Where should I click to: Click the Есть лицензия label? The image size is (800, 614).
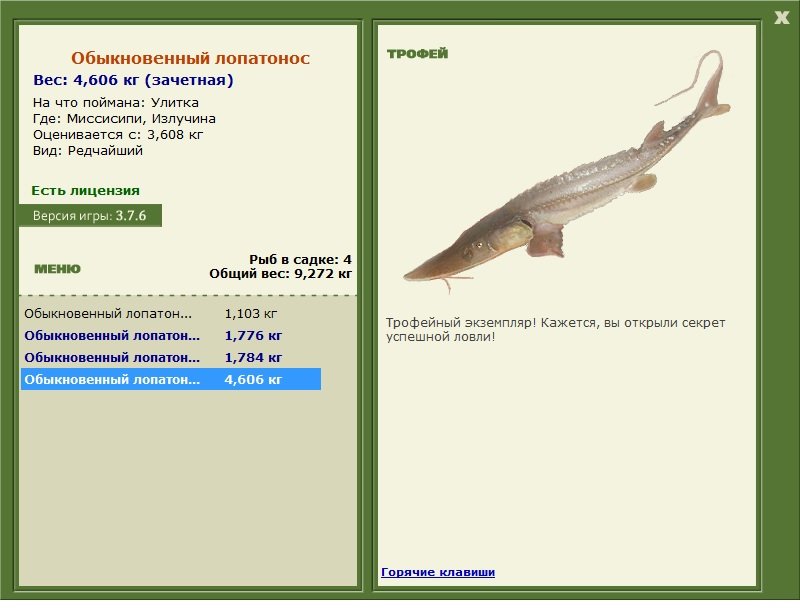pos(86,190)
